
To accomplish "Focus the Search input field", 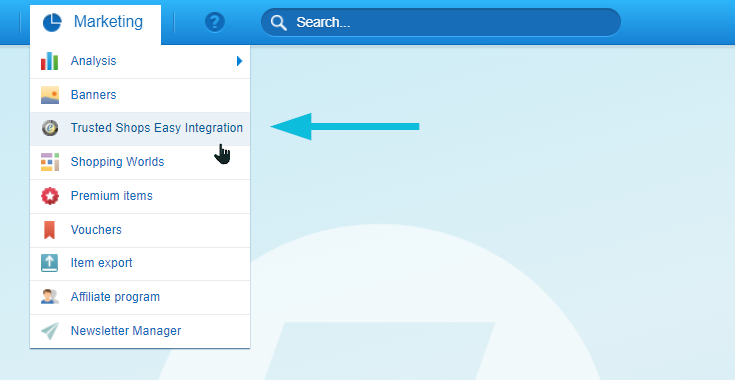I will (x=441, y=22).
